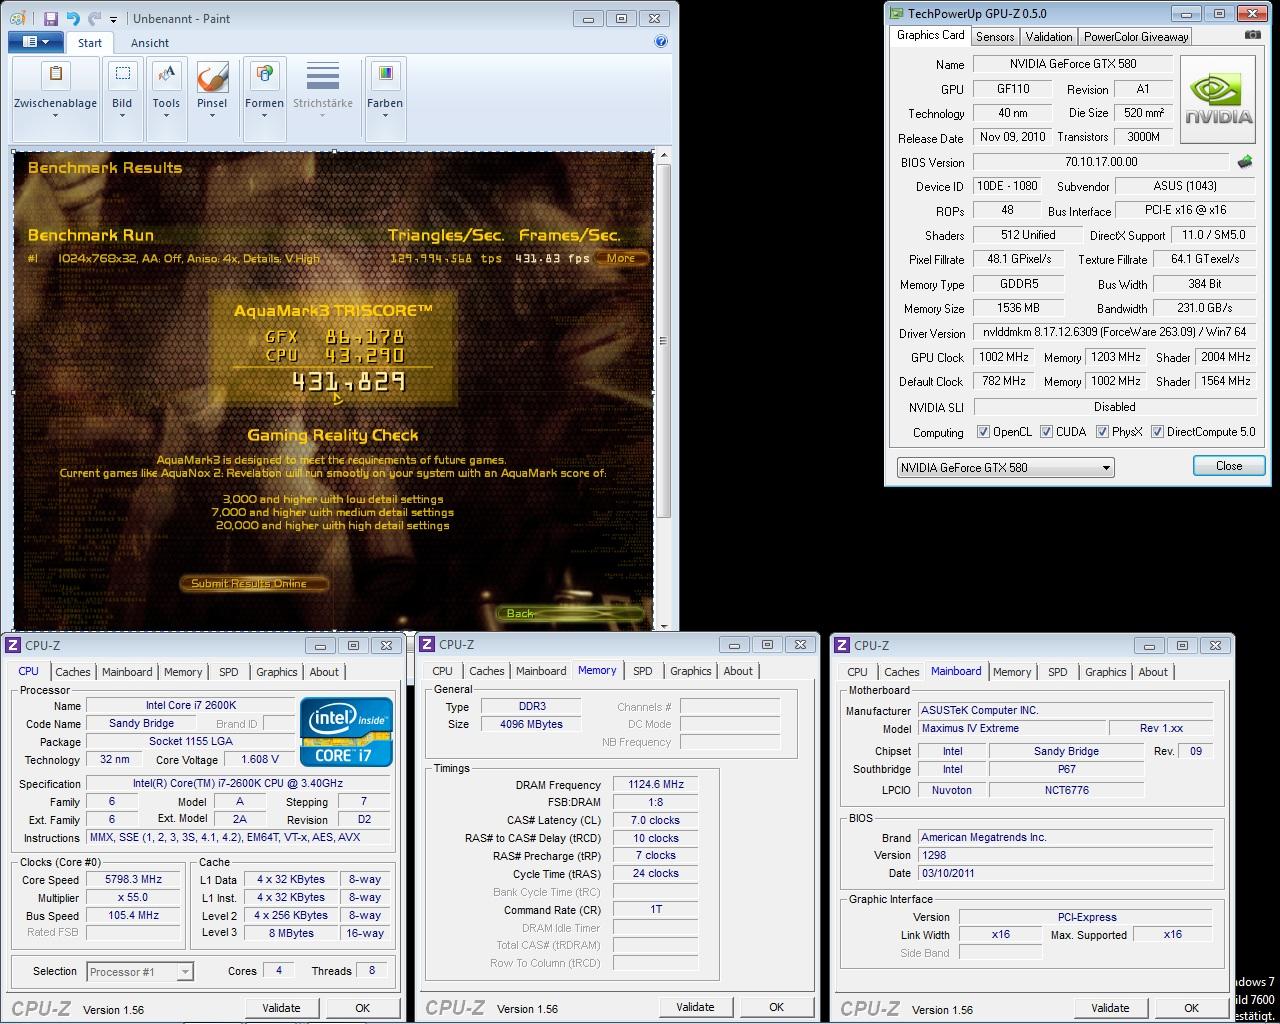This screenshot has width=1280, height=1024.
Task: Toggle the OpenCL checkbox
Action: (x=984, y=432)
